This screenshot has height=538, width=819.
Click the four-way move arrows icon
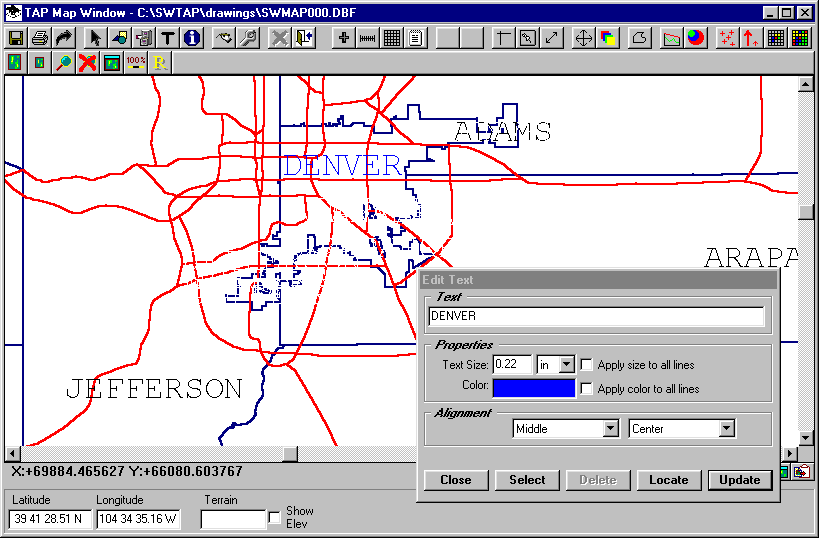(x=583, y=38)
